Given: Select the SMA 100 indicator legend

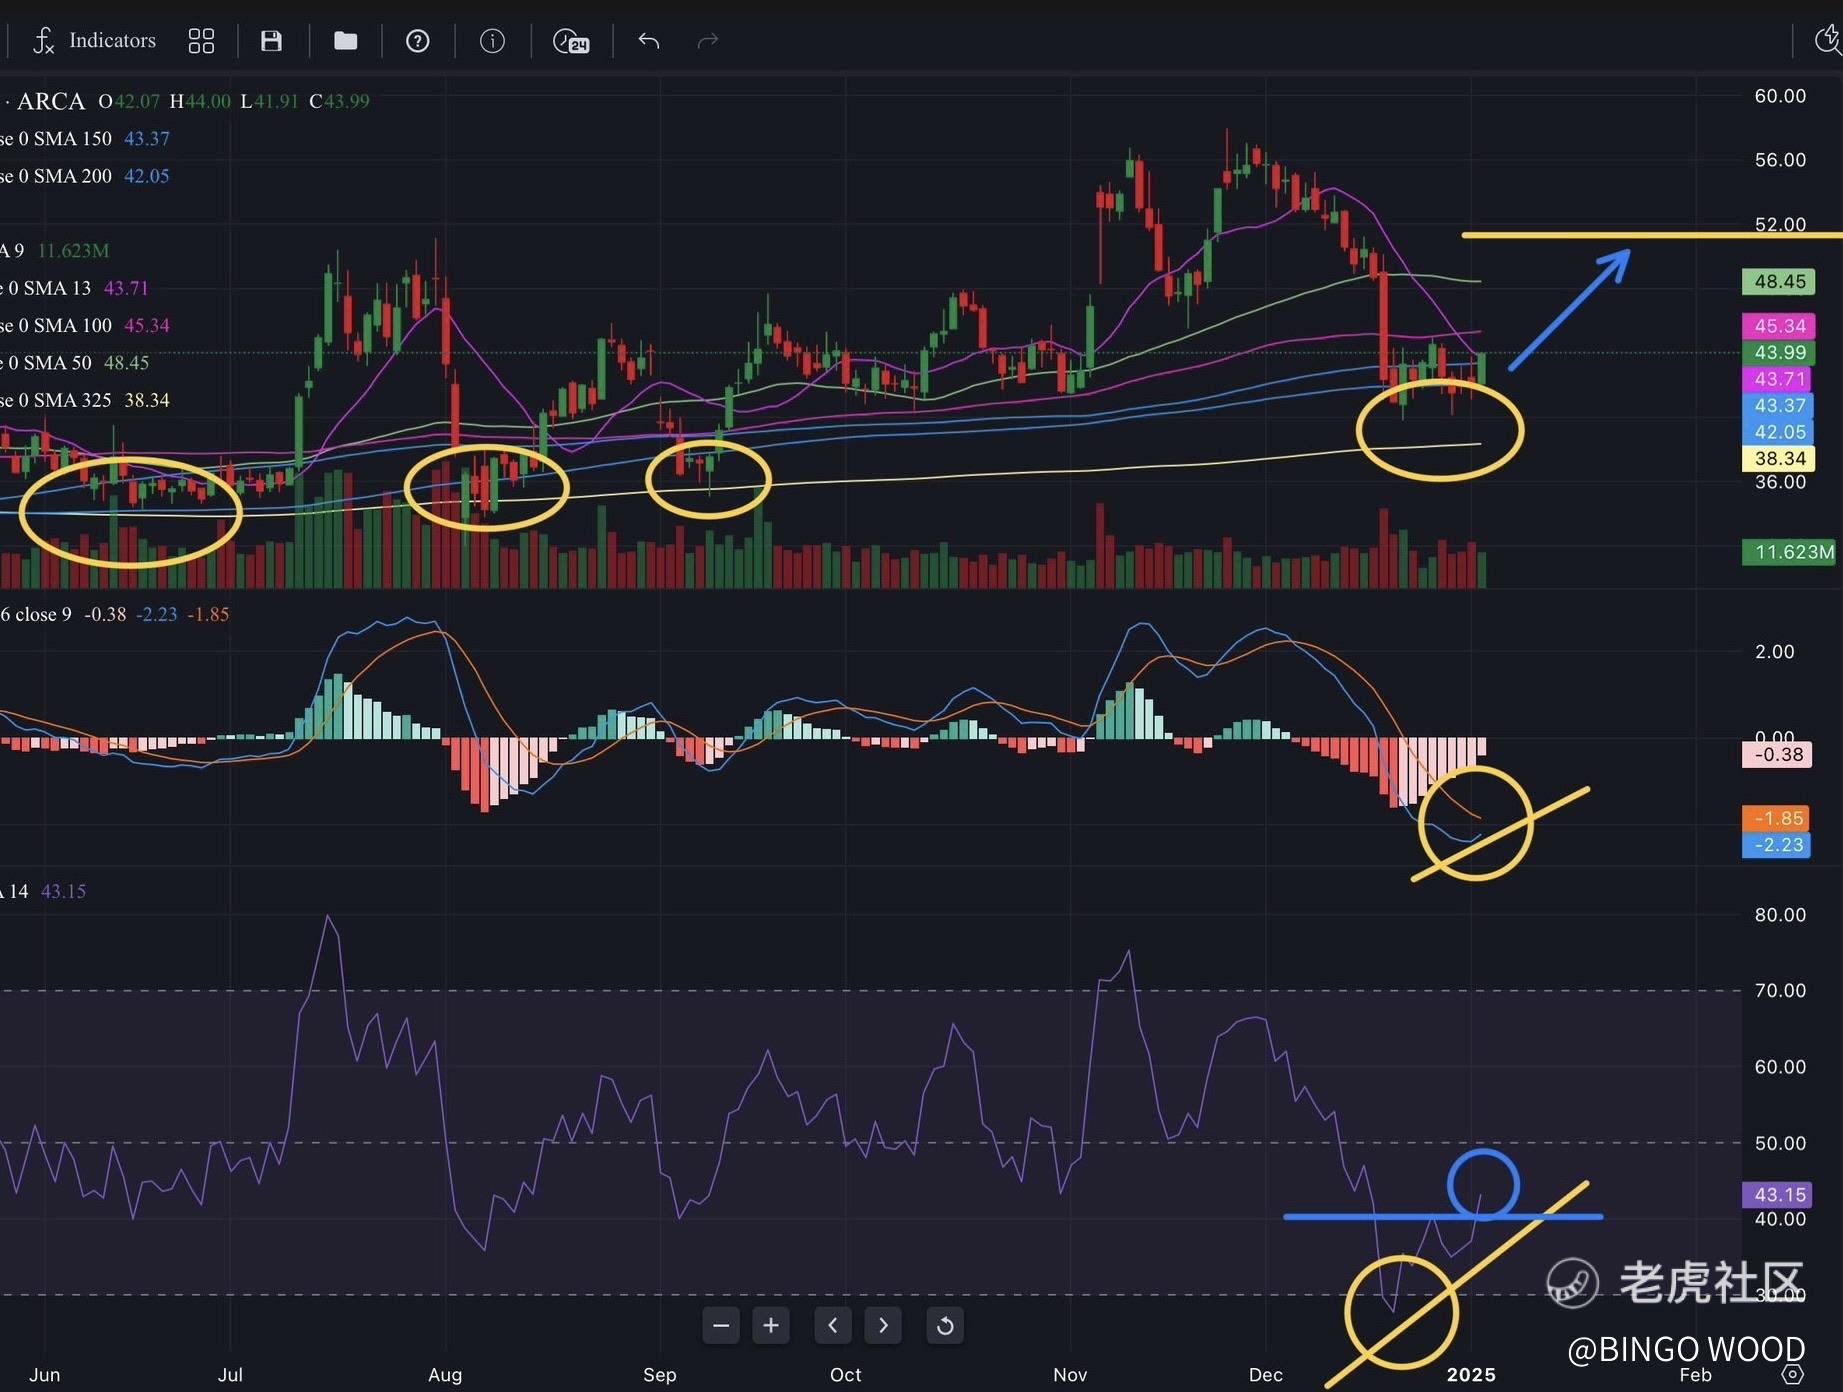Looking at the screenshot, I should pos(85,326).
